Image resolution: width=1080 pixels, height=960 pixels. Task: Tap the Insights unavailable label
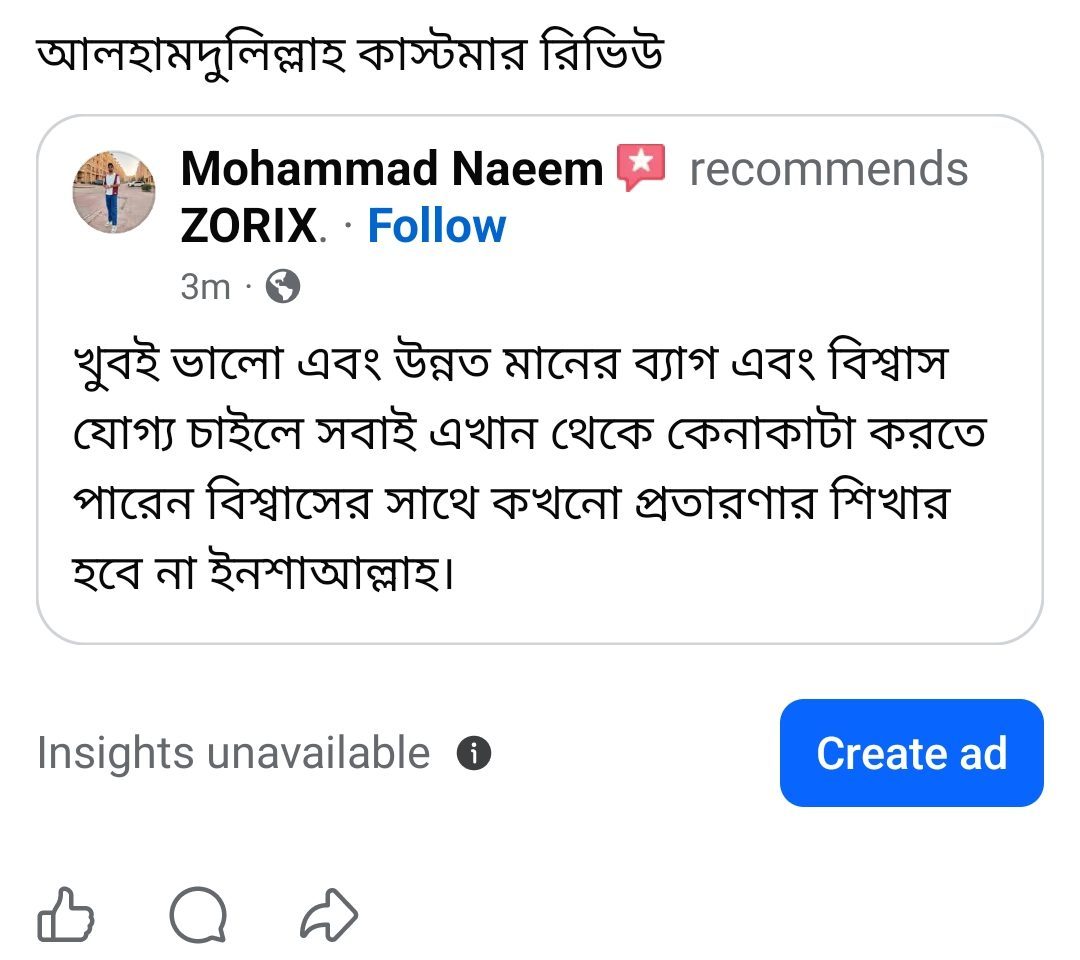(233, 753)
